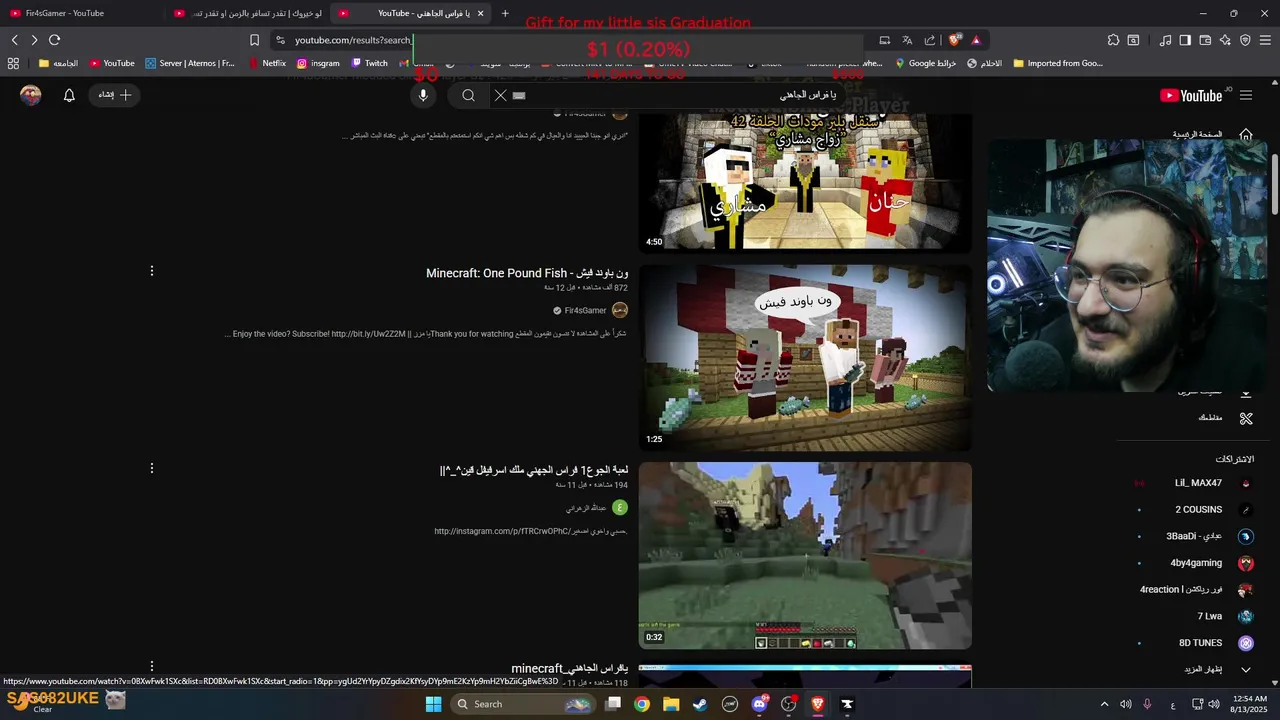Screen dimensions: 1280x720
Task: Click the magnifier search button
Action: coord(468,95)
